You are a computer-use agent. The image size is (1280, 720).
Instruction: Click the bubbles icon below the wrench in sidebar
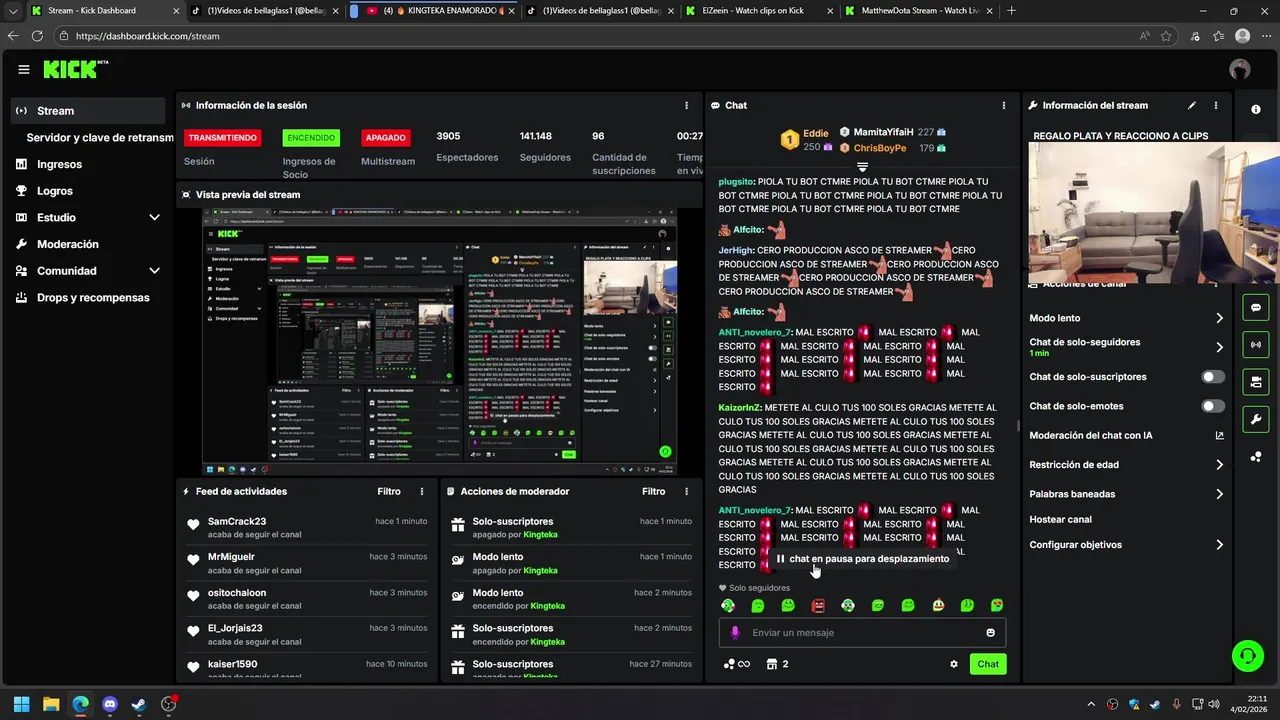[x=1256, y=457]
